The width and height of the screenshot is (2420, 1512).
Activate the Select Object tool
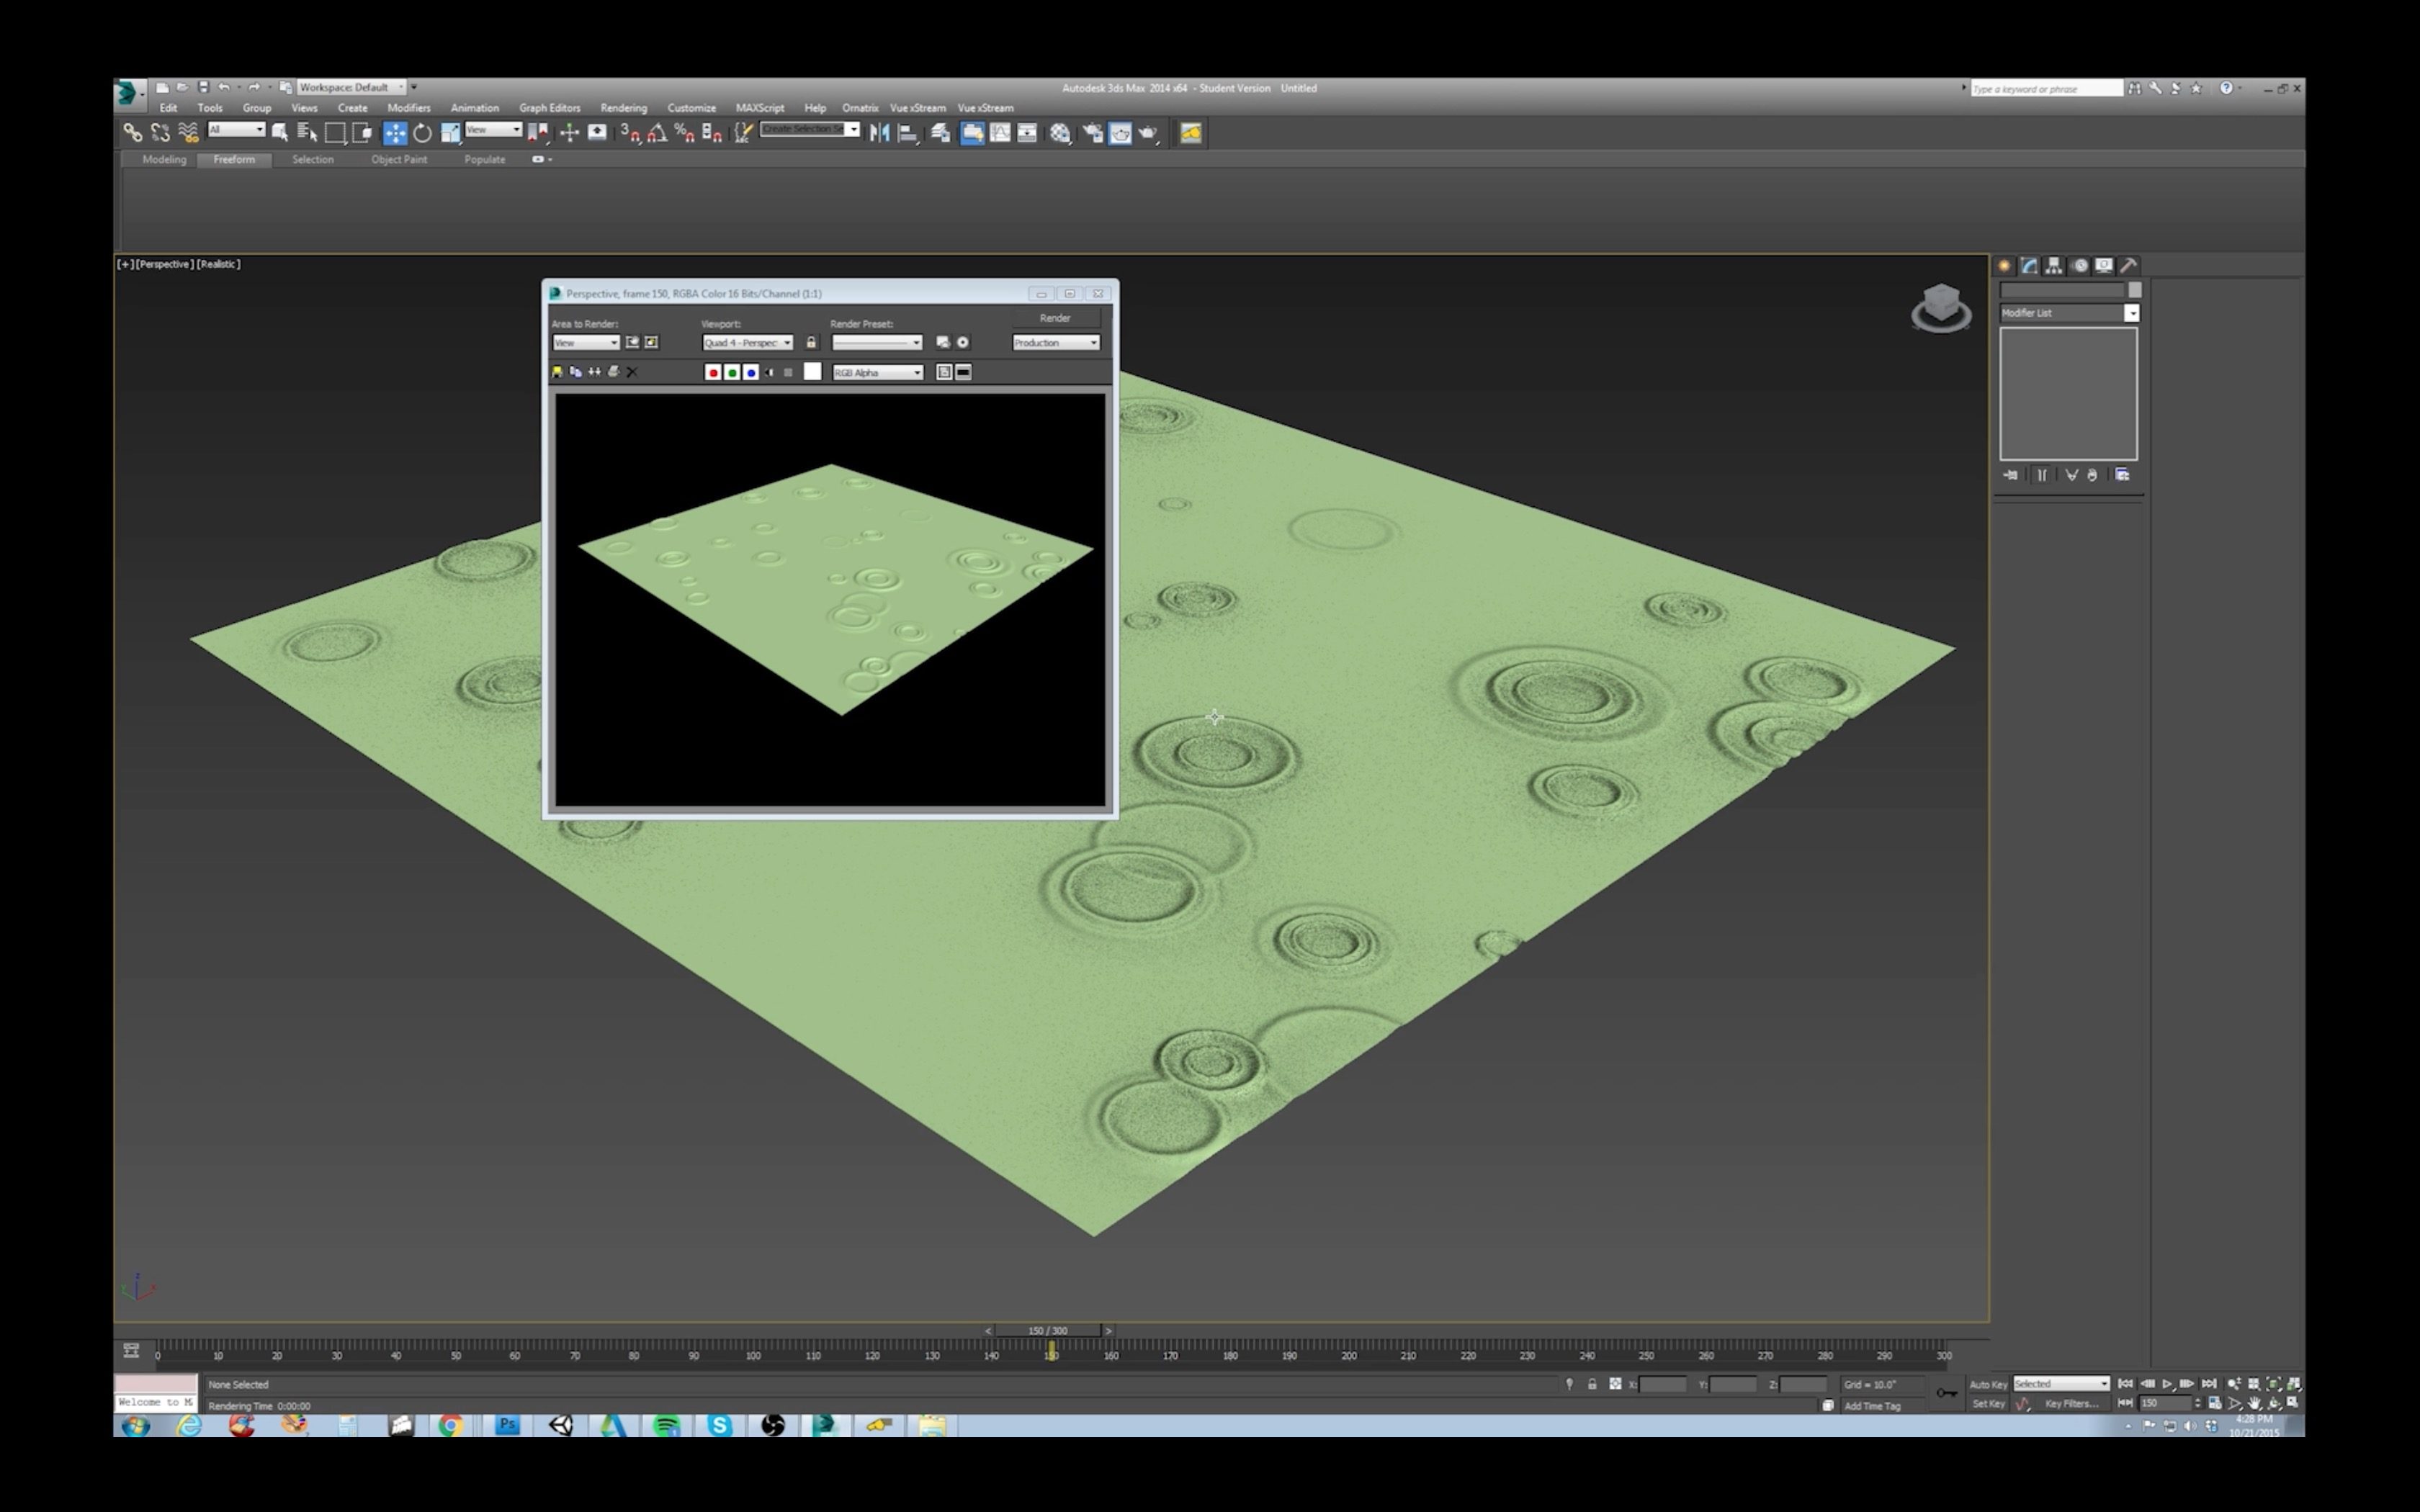point(280,132)
